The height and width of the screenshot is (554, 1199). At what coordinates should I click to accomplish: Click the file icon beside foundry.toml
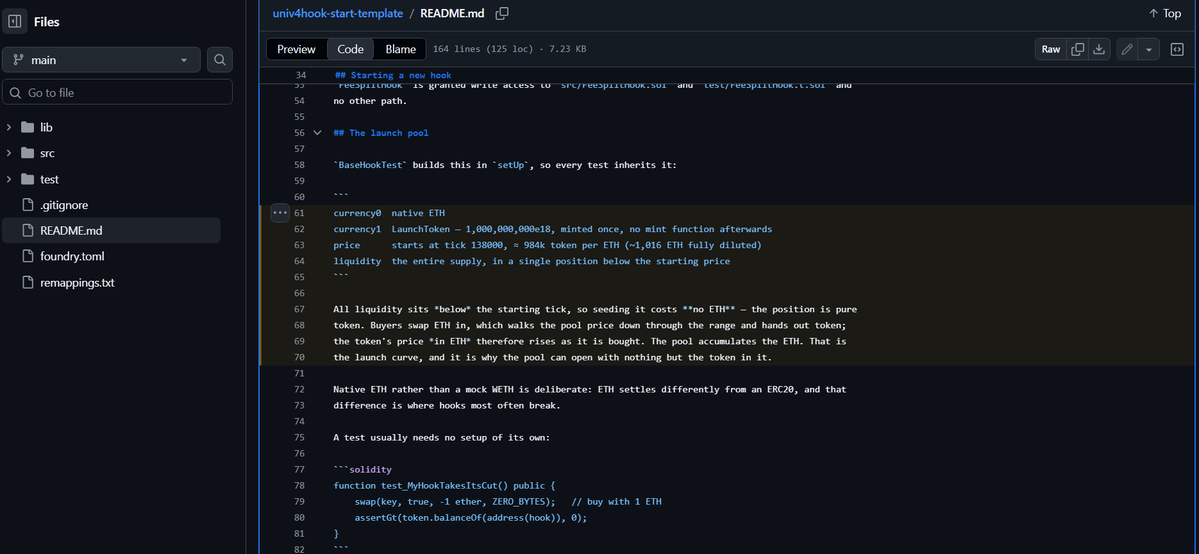click(x=28, y=256)
